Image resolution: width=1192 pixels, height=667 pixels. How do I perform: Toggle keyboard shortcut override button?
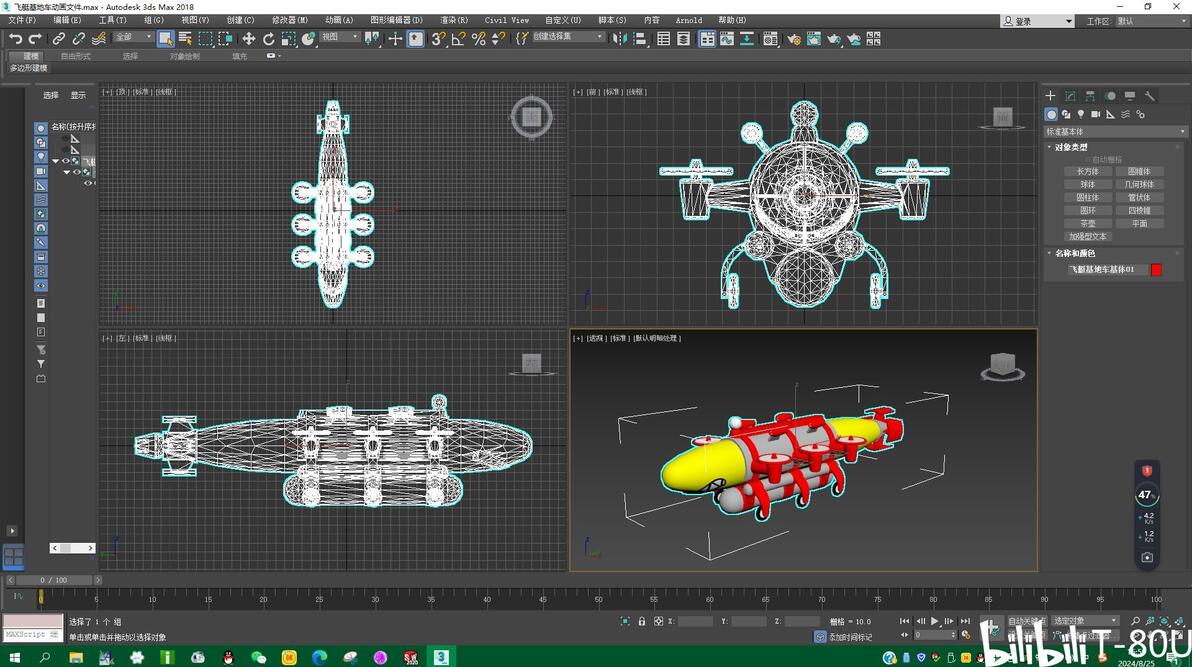coord(415,39)
